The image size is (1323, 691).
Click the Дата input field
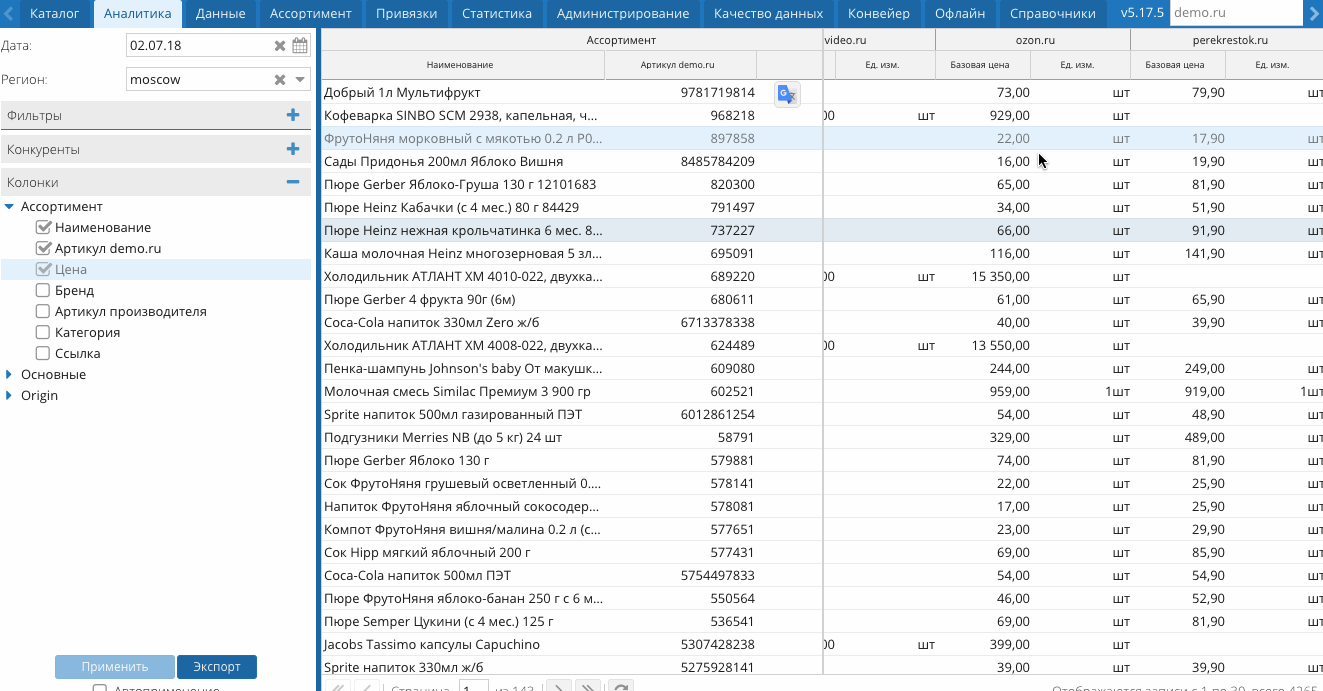199,46
